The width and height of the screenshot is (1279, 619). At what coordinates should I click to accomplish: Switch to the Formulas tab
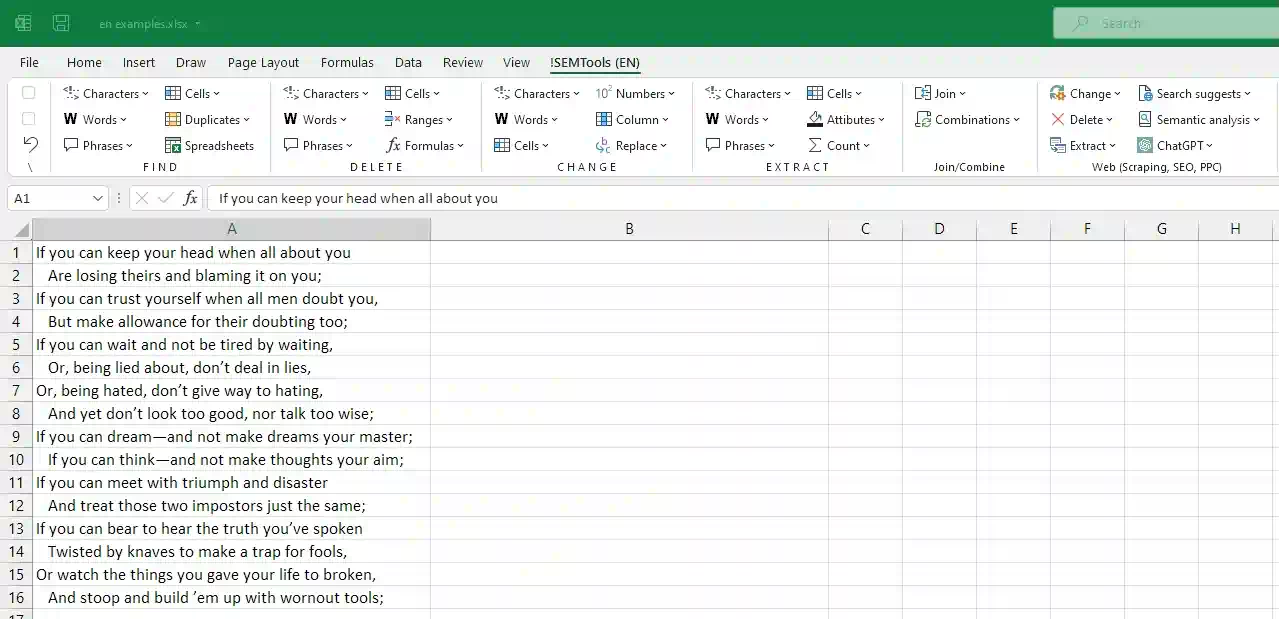click(347, 62)
